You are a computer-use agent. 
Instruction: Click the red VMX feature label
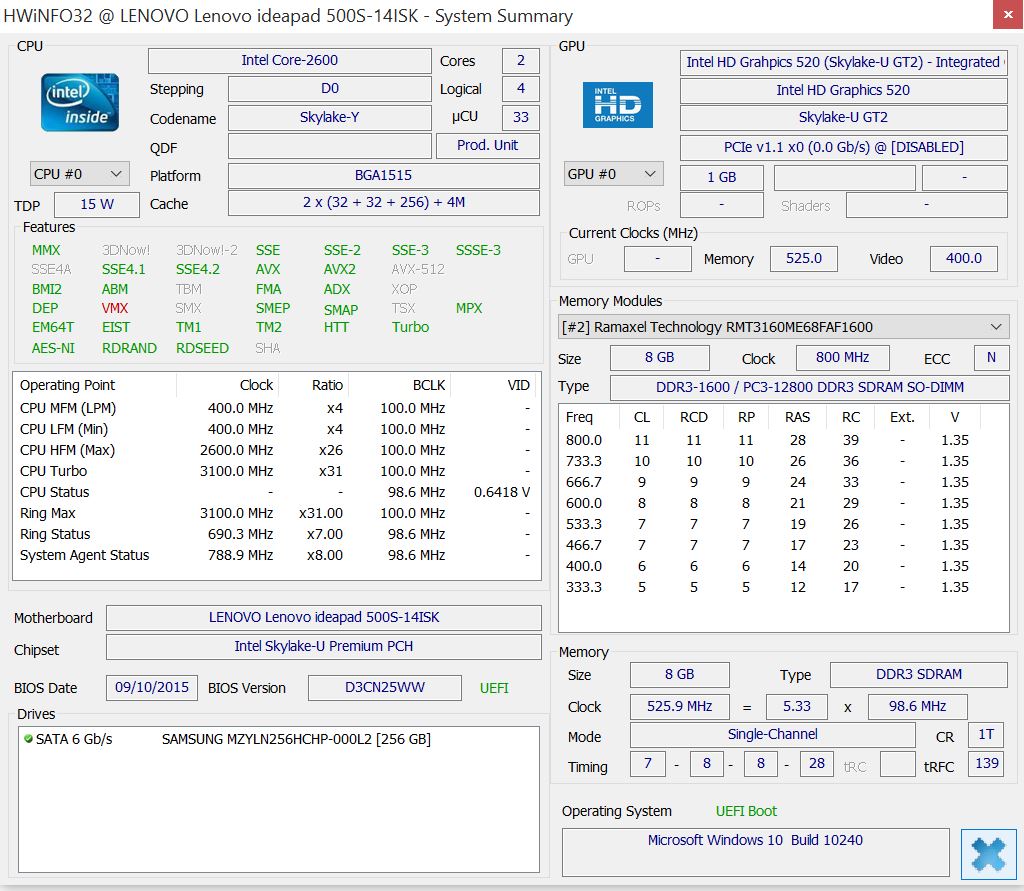[x=115, y=308]
